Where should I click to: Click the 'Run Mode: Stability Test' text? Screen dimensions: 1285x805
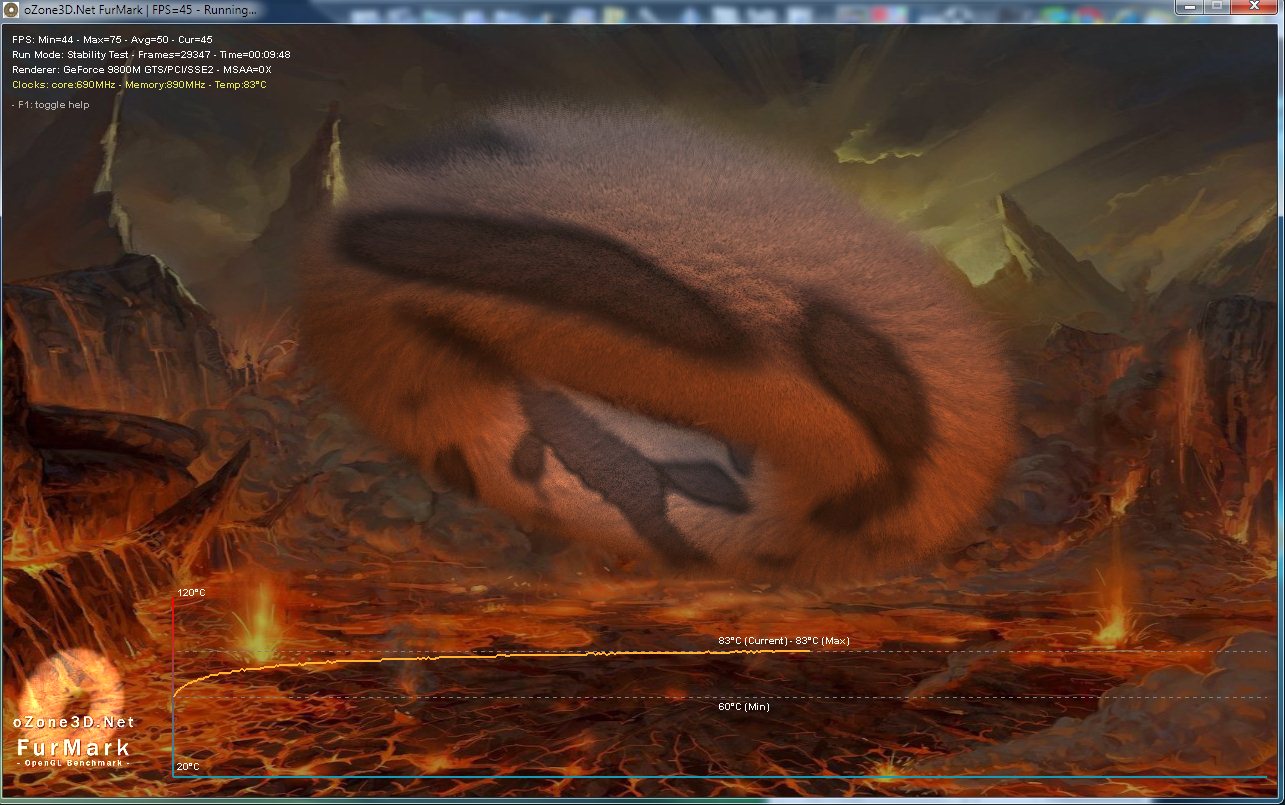coord(70,54)
